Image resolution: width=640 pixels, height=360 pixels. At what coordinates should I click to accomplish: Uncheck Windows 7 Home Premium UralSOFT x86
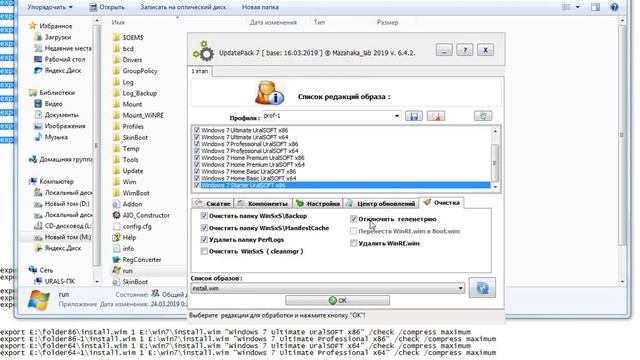coord(197,158)
